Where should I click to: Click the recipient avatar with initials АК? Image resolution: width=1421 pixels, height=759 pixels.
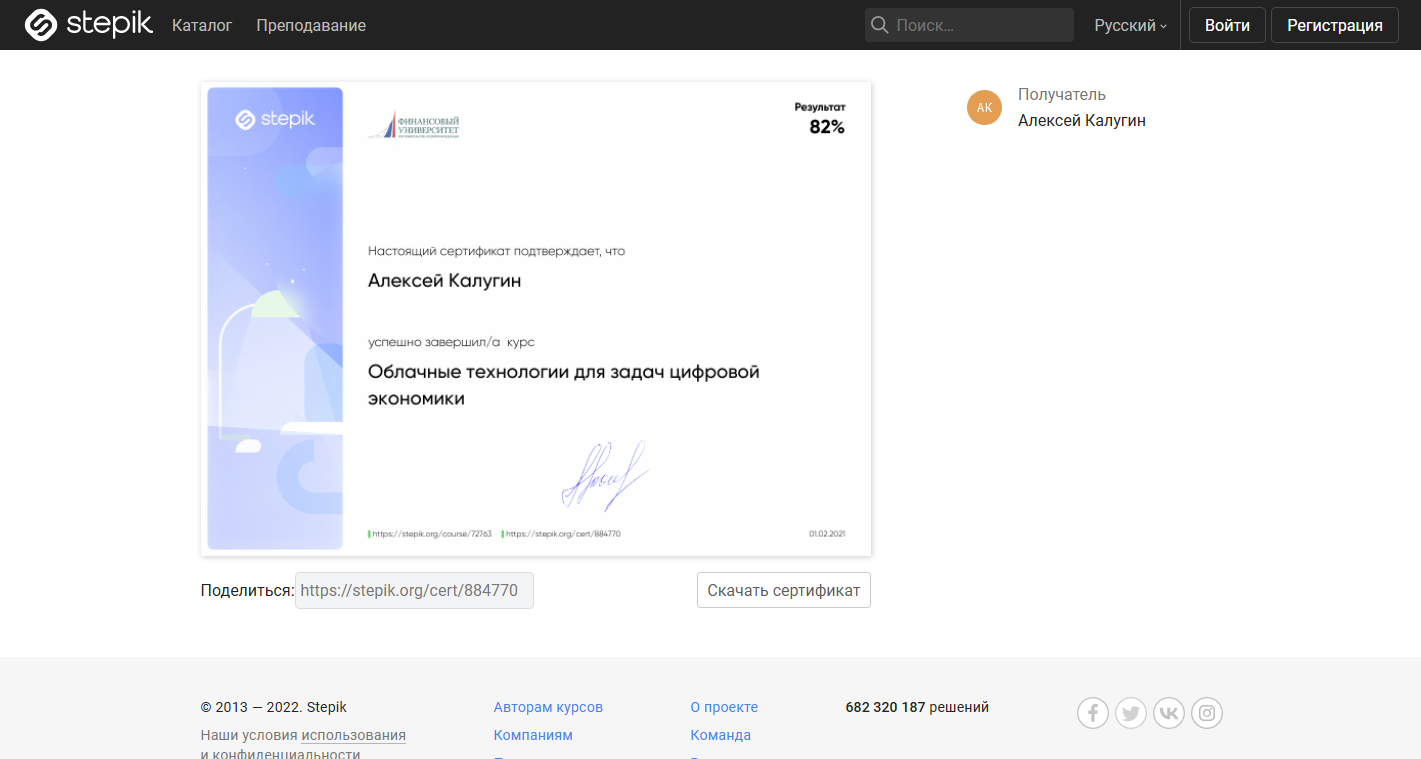984,107
